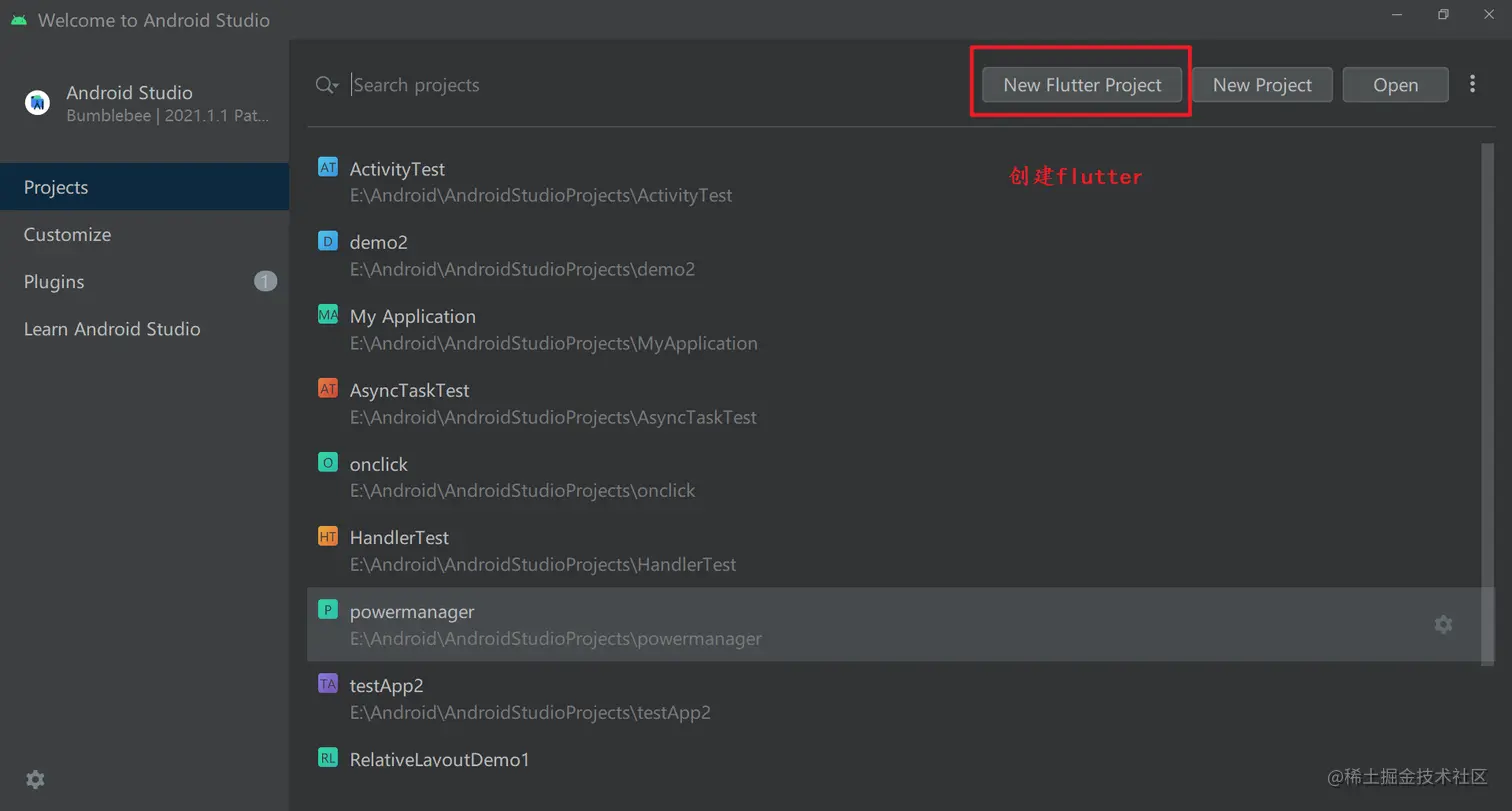Open the three-dot more actions menu
The image size is (1512, 811).
(1472, 84)
